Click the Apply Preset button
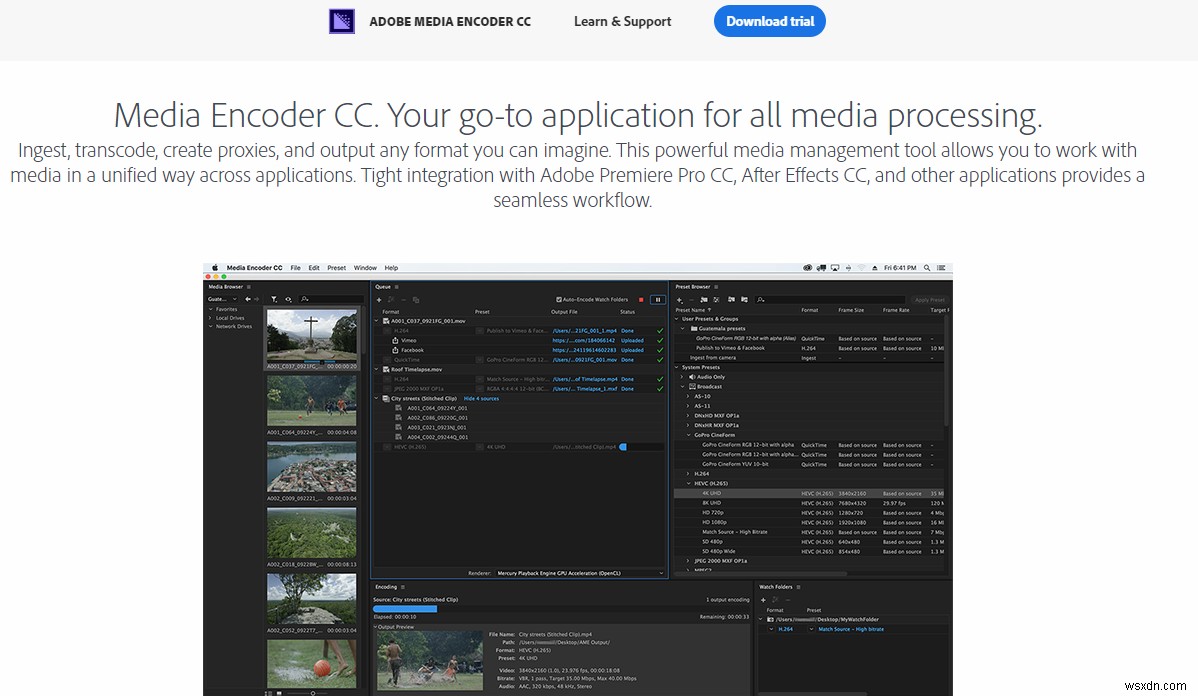This screenshot has height=696, width=1198. click(x=930, y=298)
